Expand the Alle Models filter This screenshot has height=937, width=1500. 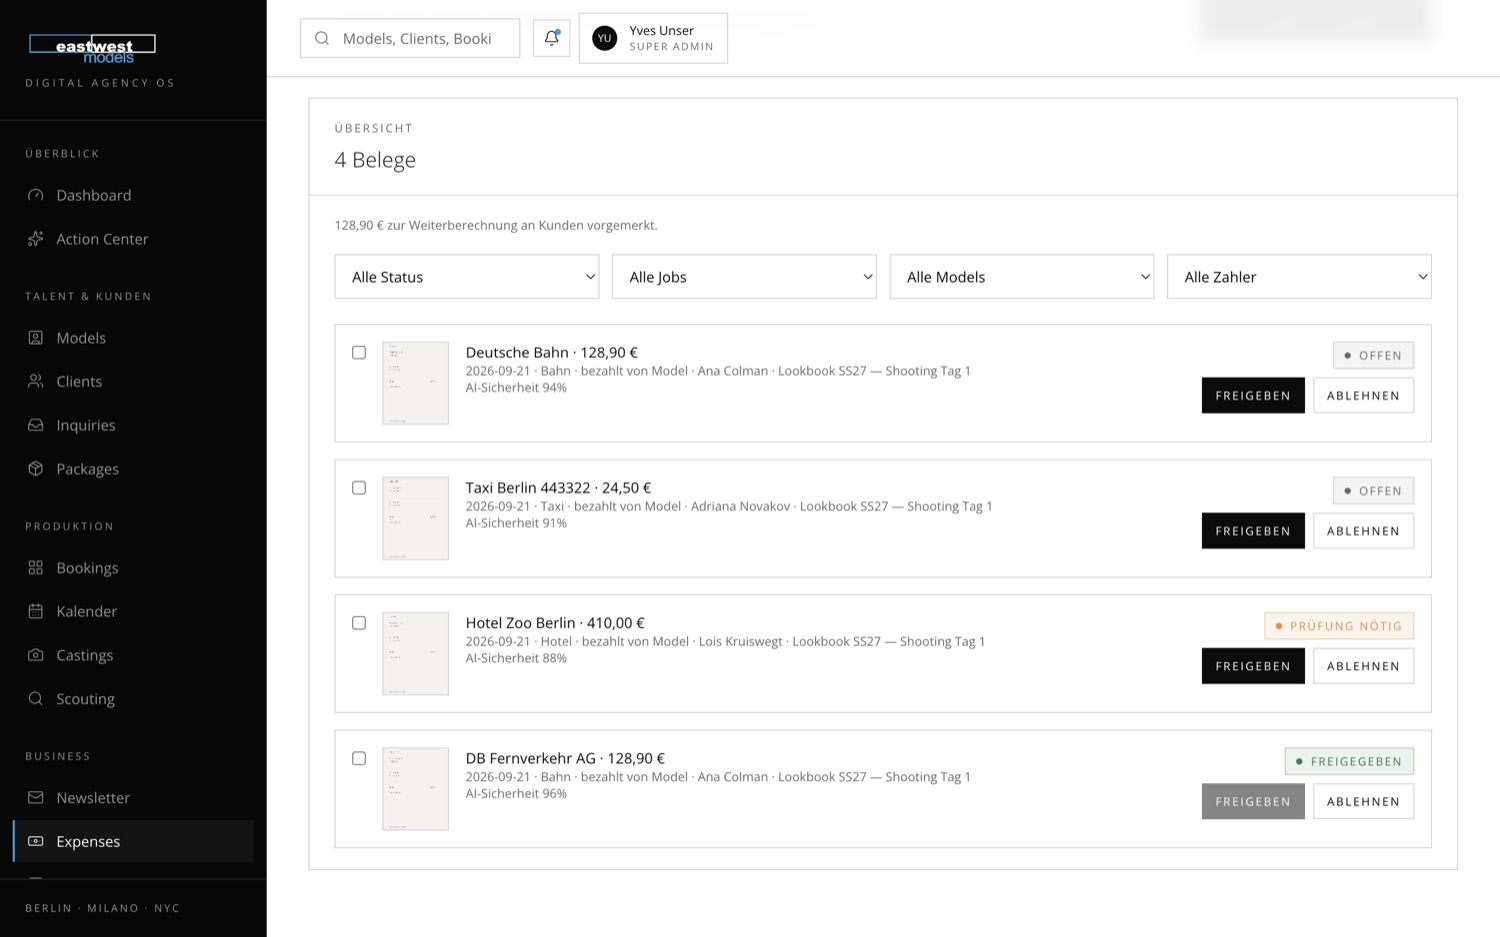pos(1022,277)
